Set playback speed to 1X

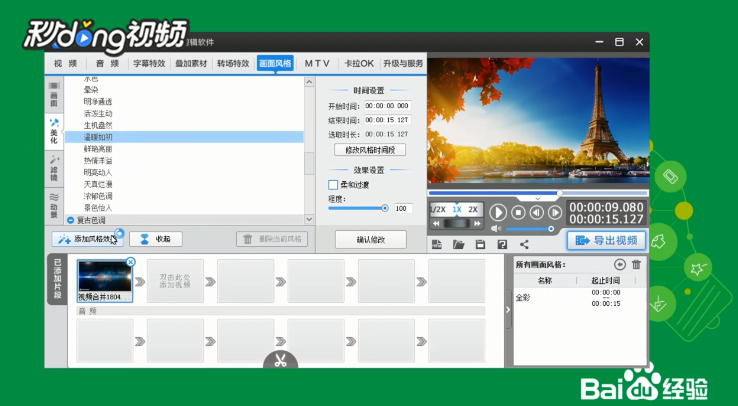(457, 209)
